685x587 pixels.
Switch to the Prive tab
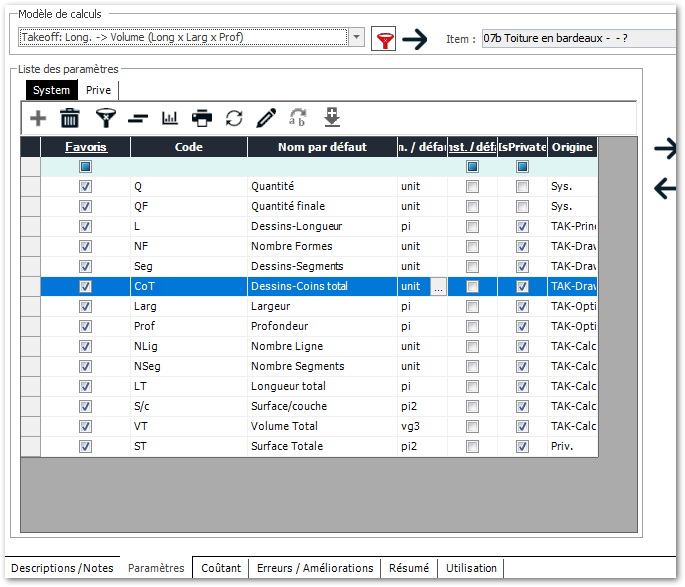98,90
